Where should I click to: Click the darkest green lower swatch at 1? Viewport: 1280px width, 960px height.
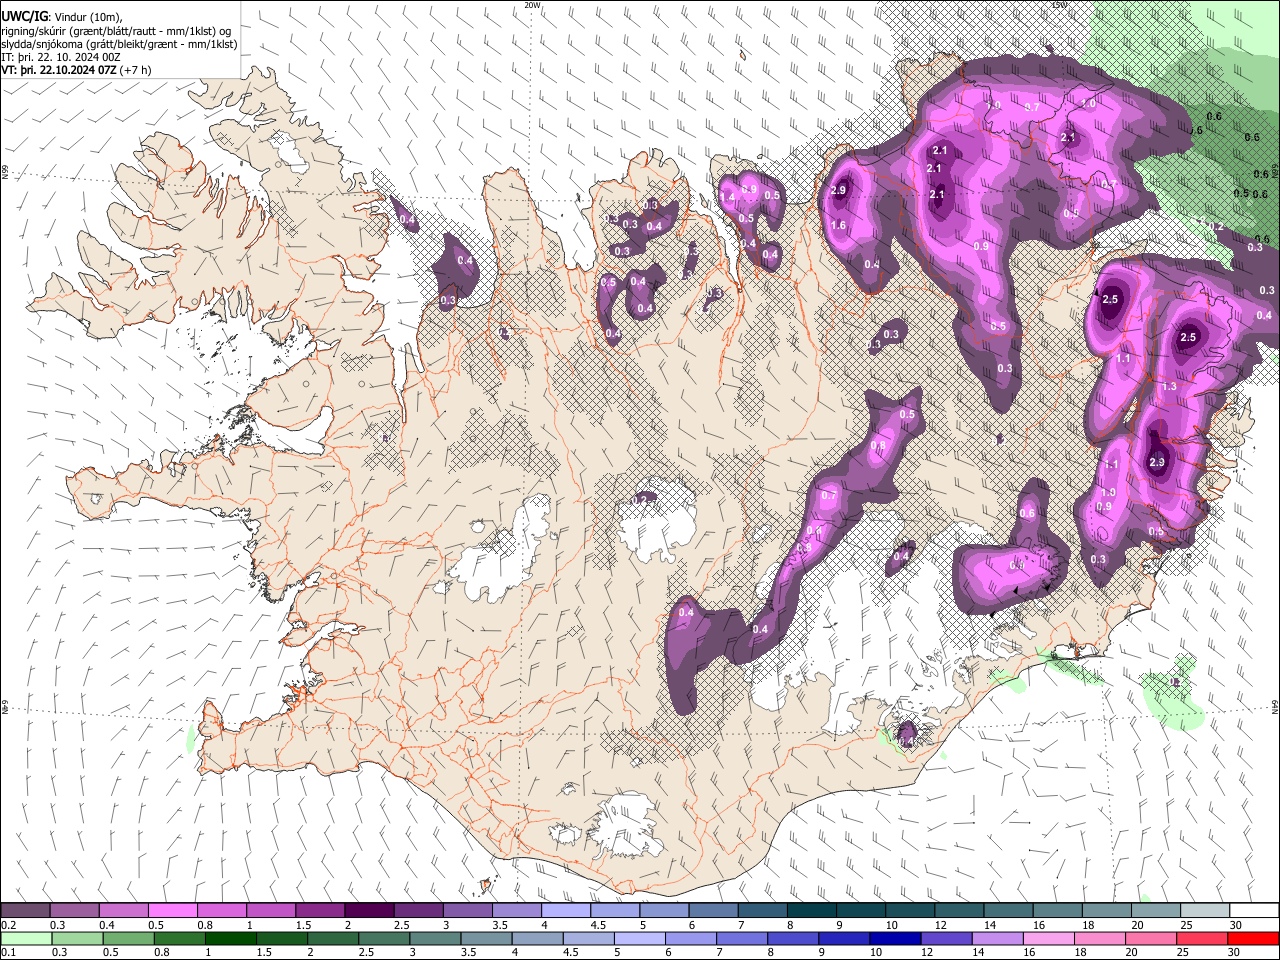click(x=229, y=938)
